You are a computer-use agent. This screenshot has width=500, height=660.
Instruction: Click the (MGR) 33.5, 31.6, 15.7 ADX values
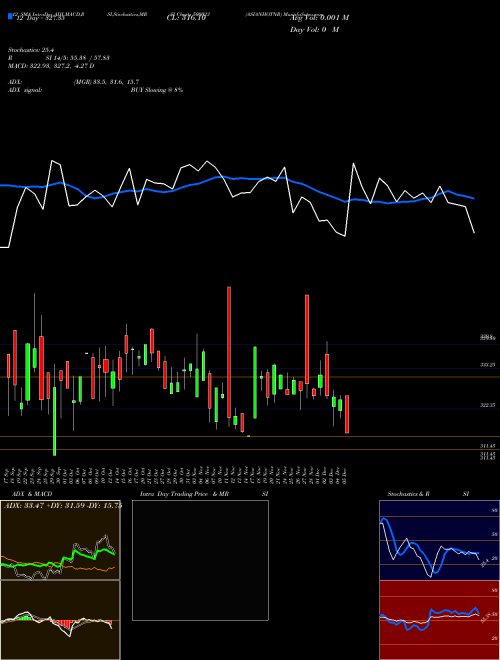tap(106, 82)
